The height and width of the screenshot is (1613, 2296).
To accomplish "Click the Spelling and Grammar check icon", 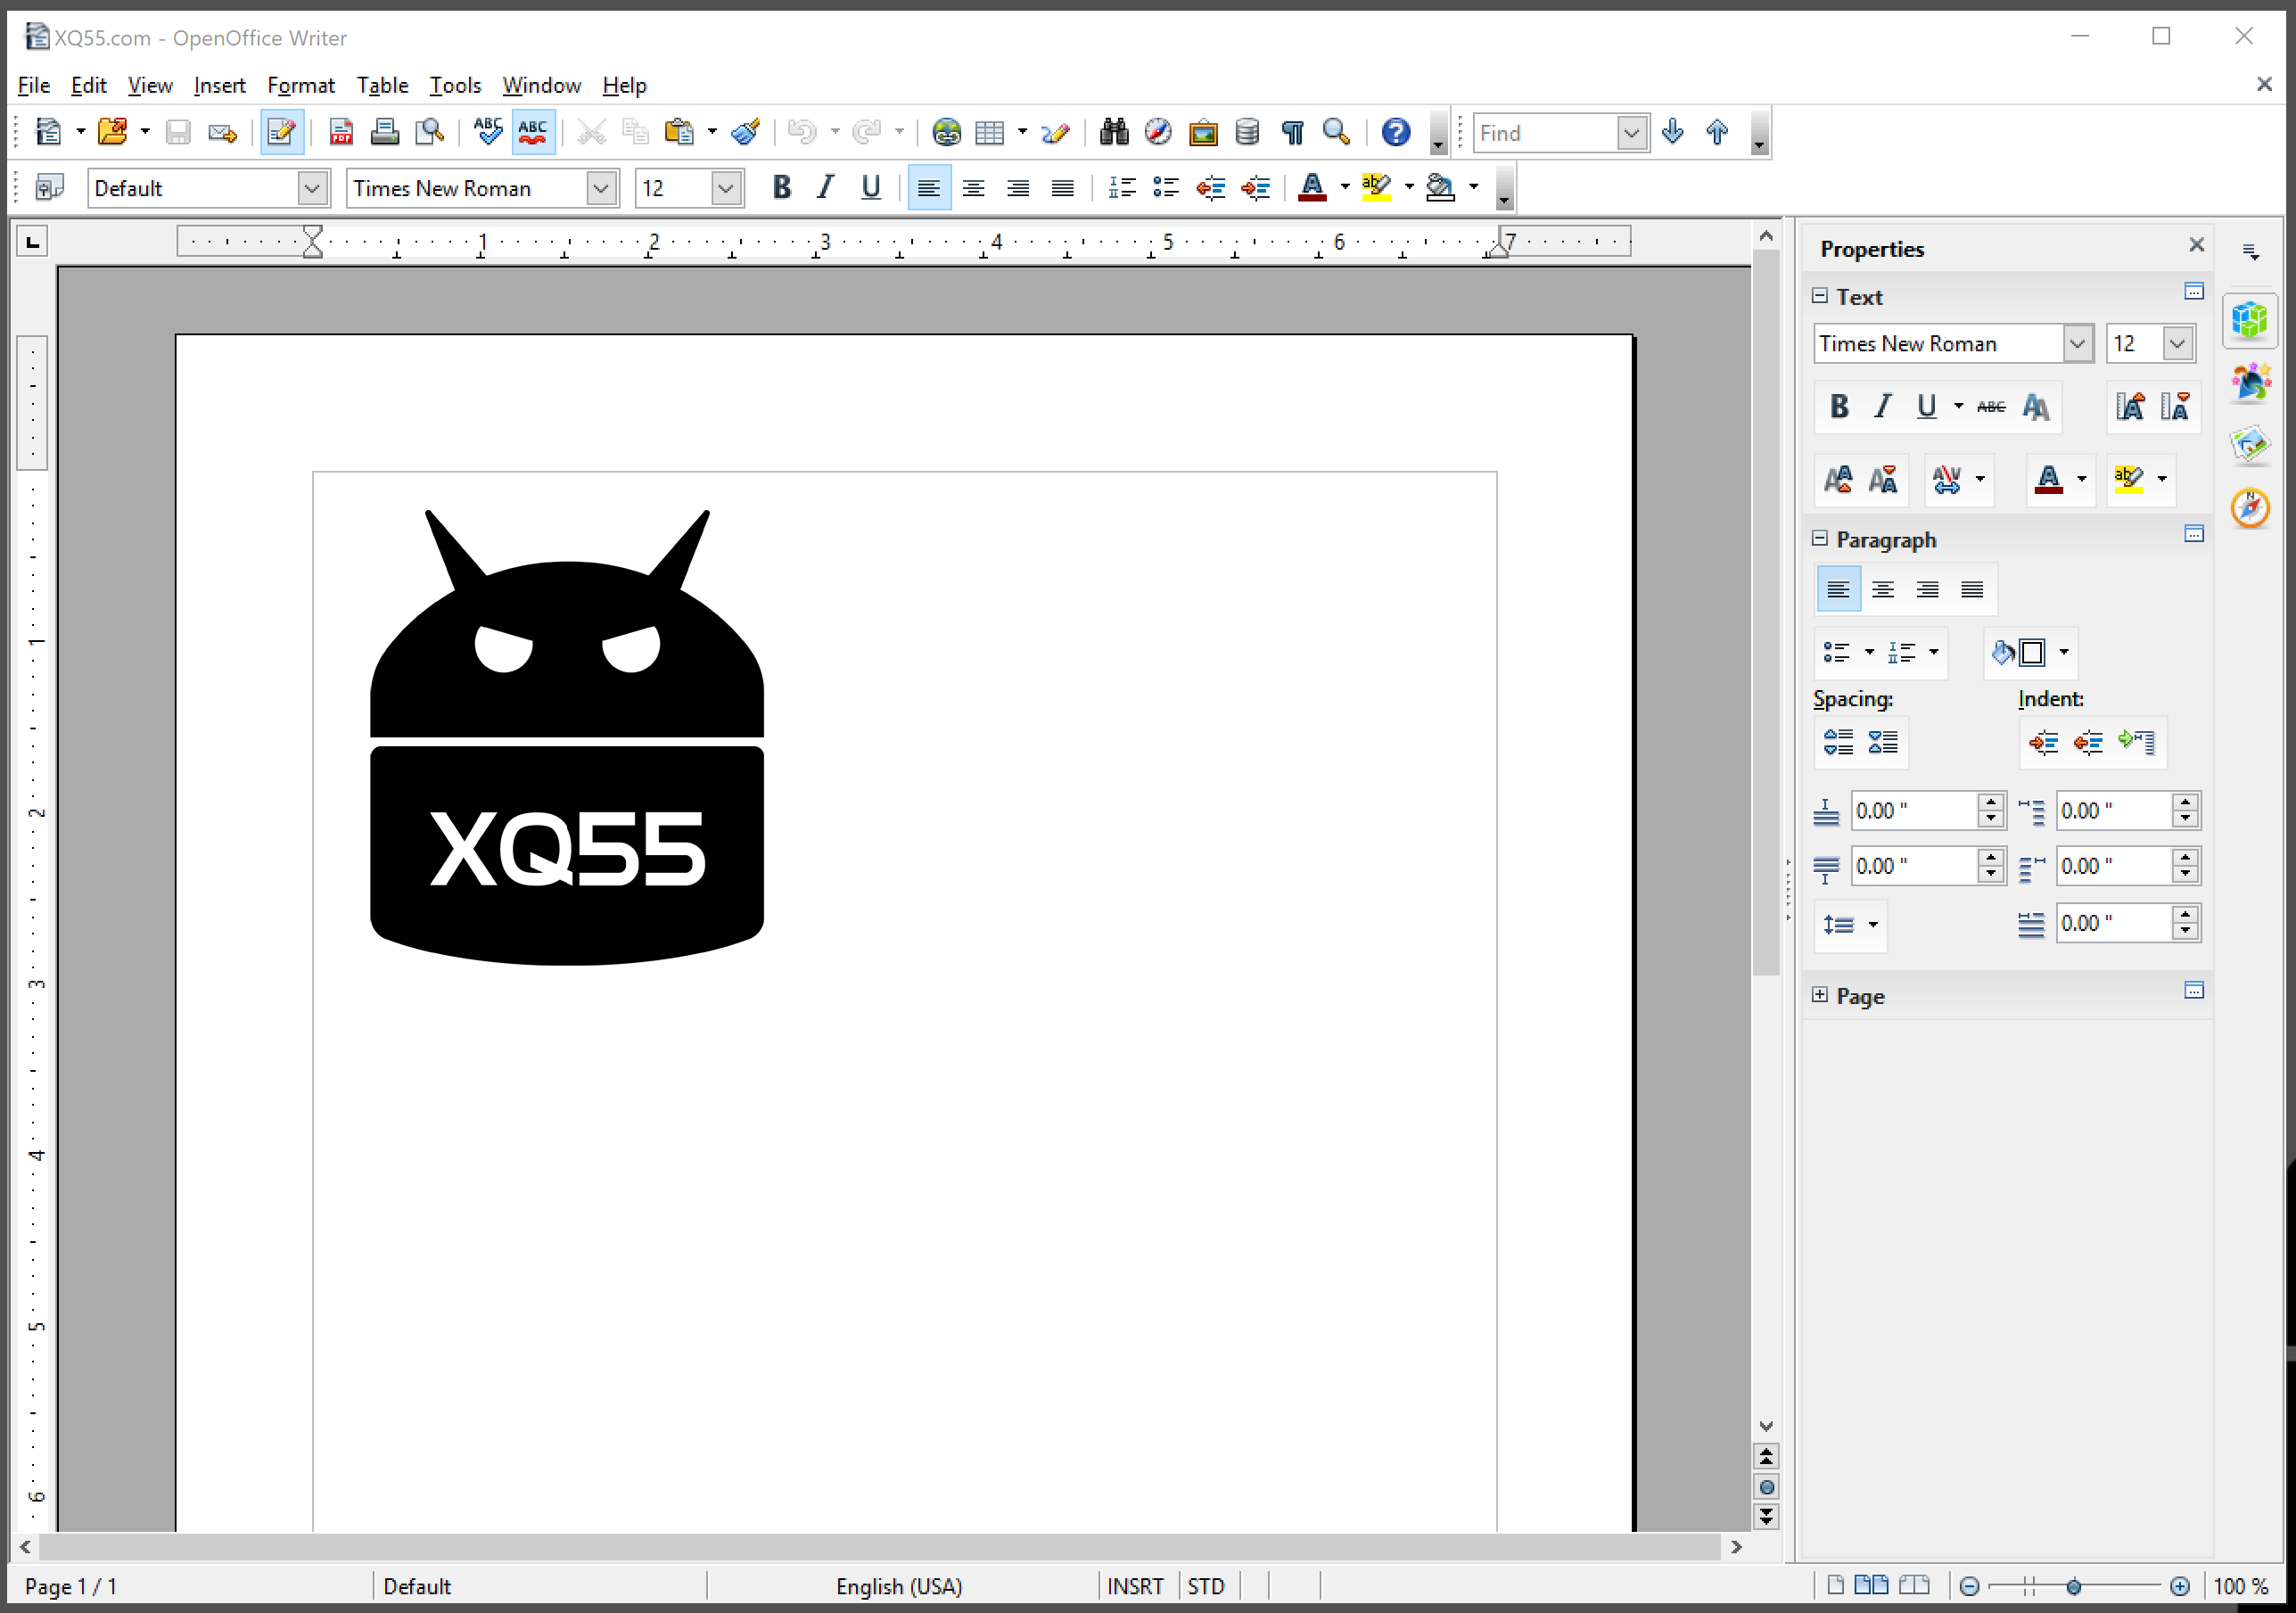I will (488, 132).
